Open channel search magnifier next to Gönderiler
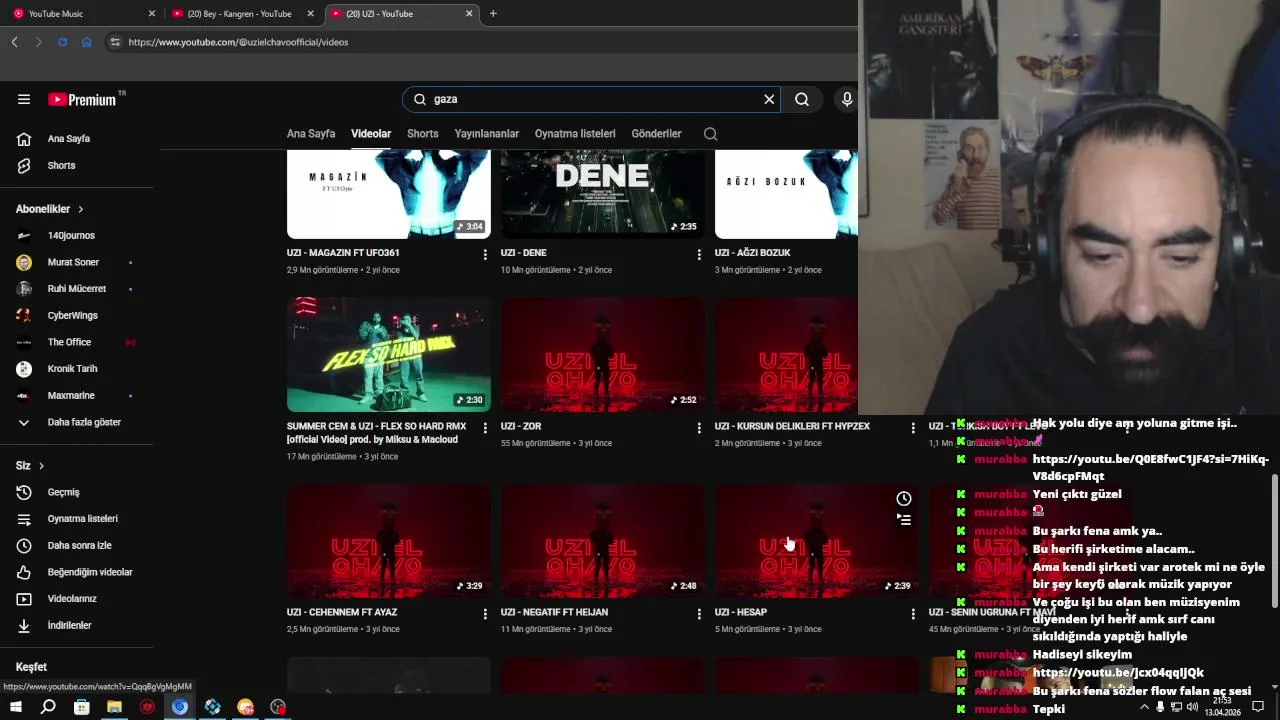Image resolution: width=1280 pixels, height=720 pixels. click(x=710, y=134)
